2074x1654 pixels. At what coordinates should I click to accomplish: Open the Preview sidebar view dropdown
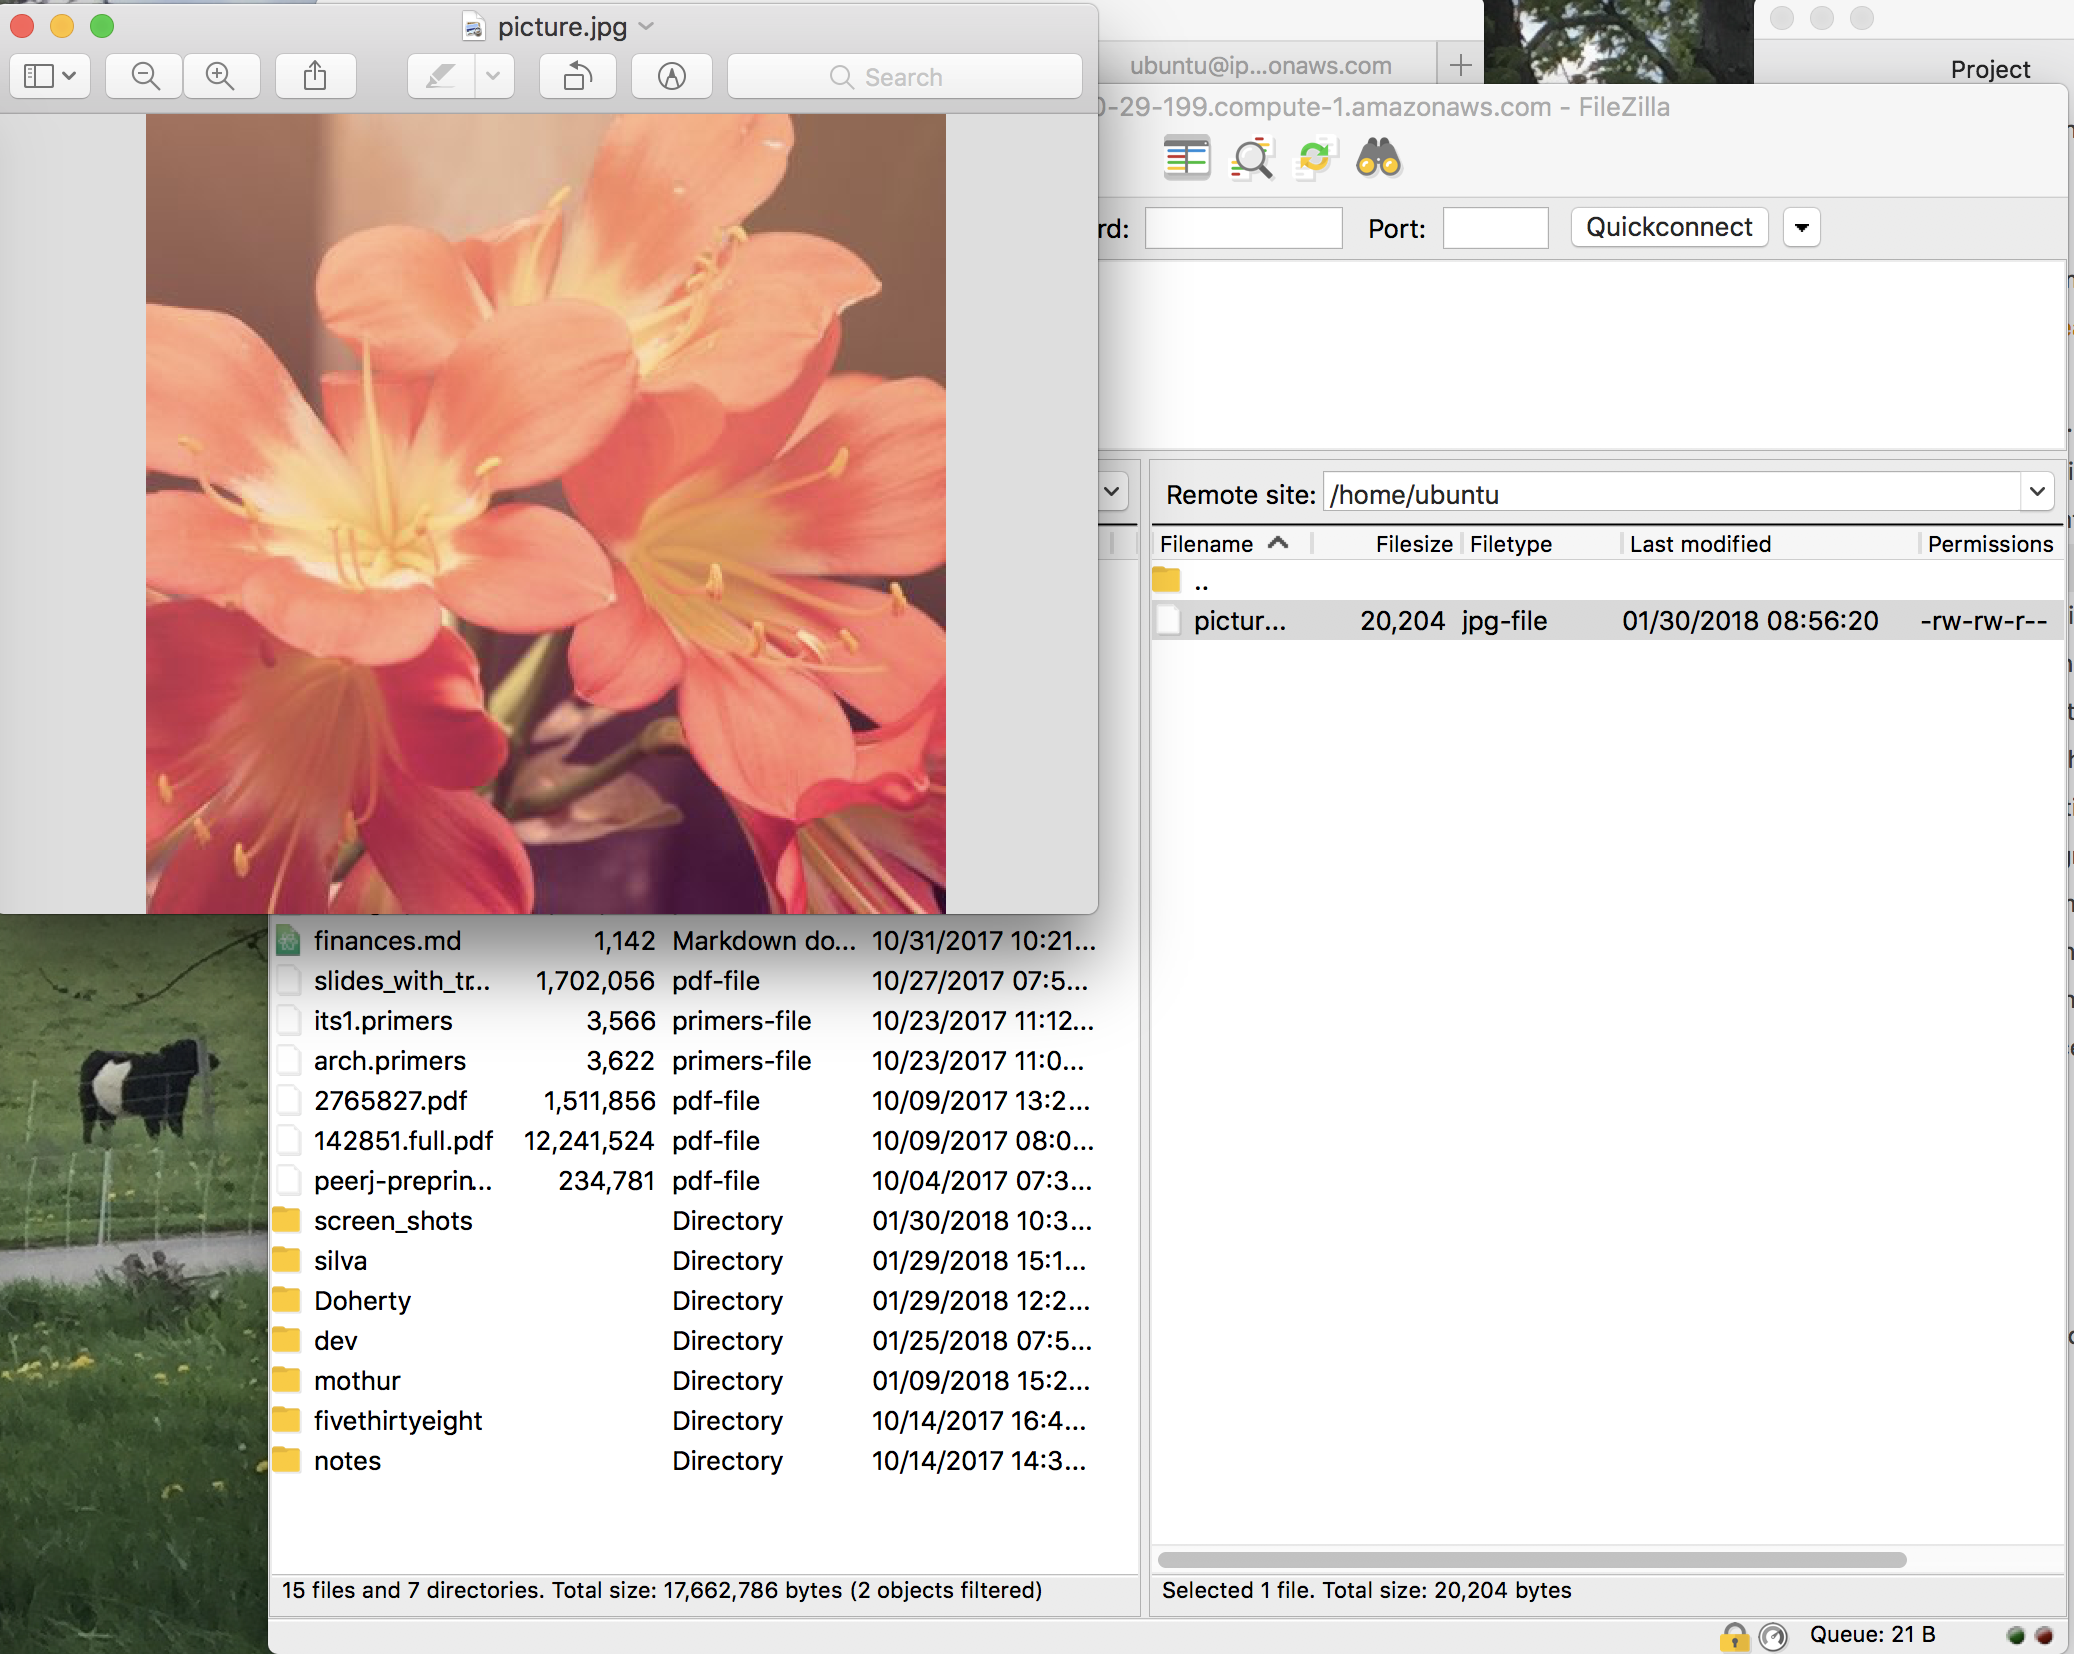(50, 77)
